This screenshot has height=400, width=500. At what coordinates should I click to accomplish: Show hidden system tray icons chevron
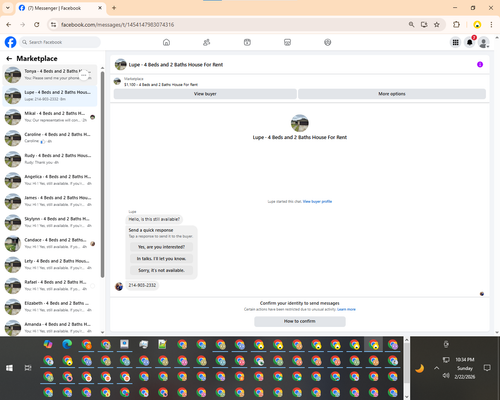tap(436, 368)
